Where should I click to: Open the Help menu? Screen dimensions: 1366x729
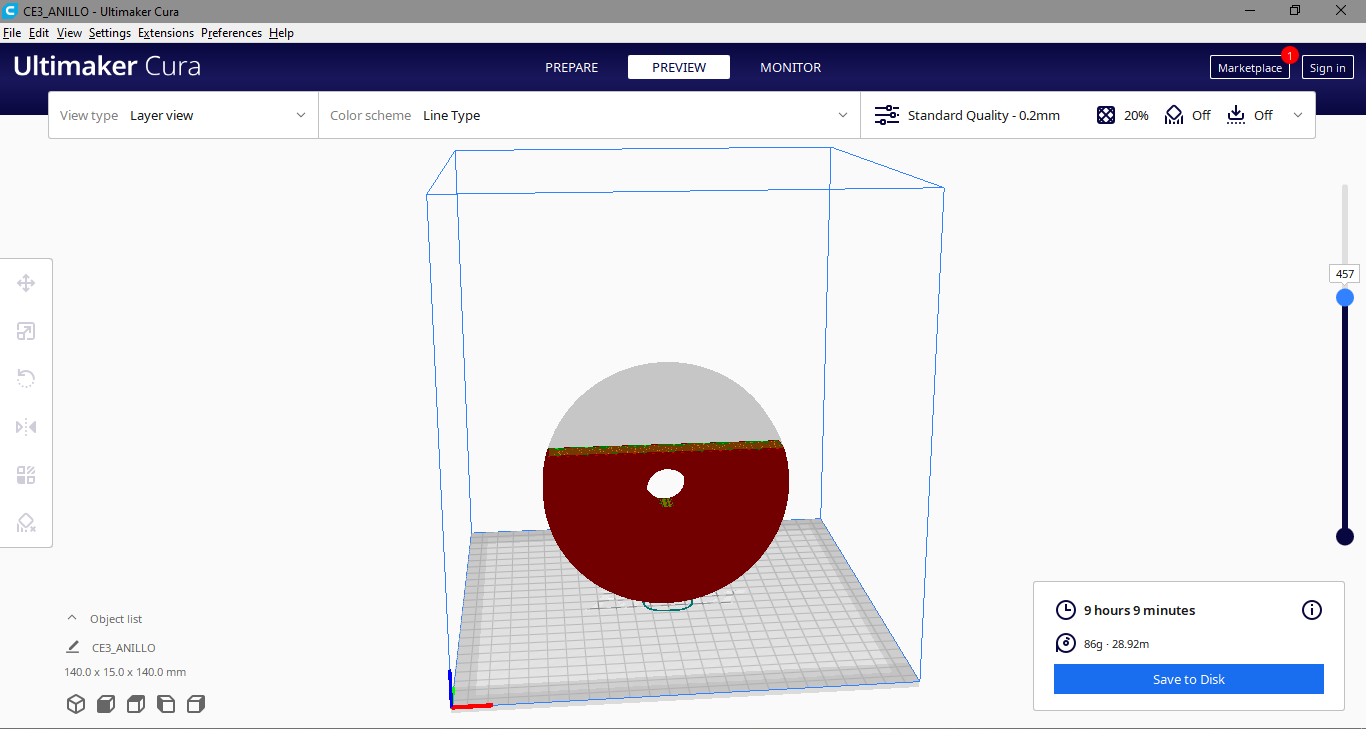point(281,33)
